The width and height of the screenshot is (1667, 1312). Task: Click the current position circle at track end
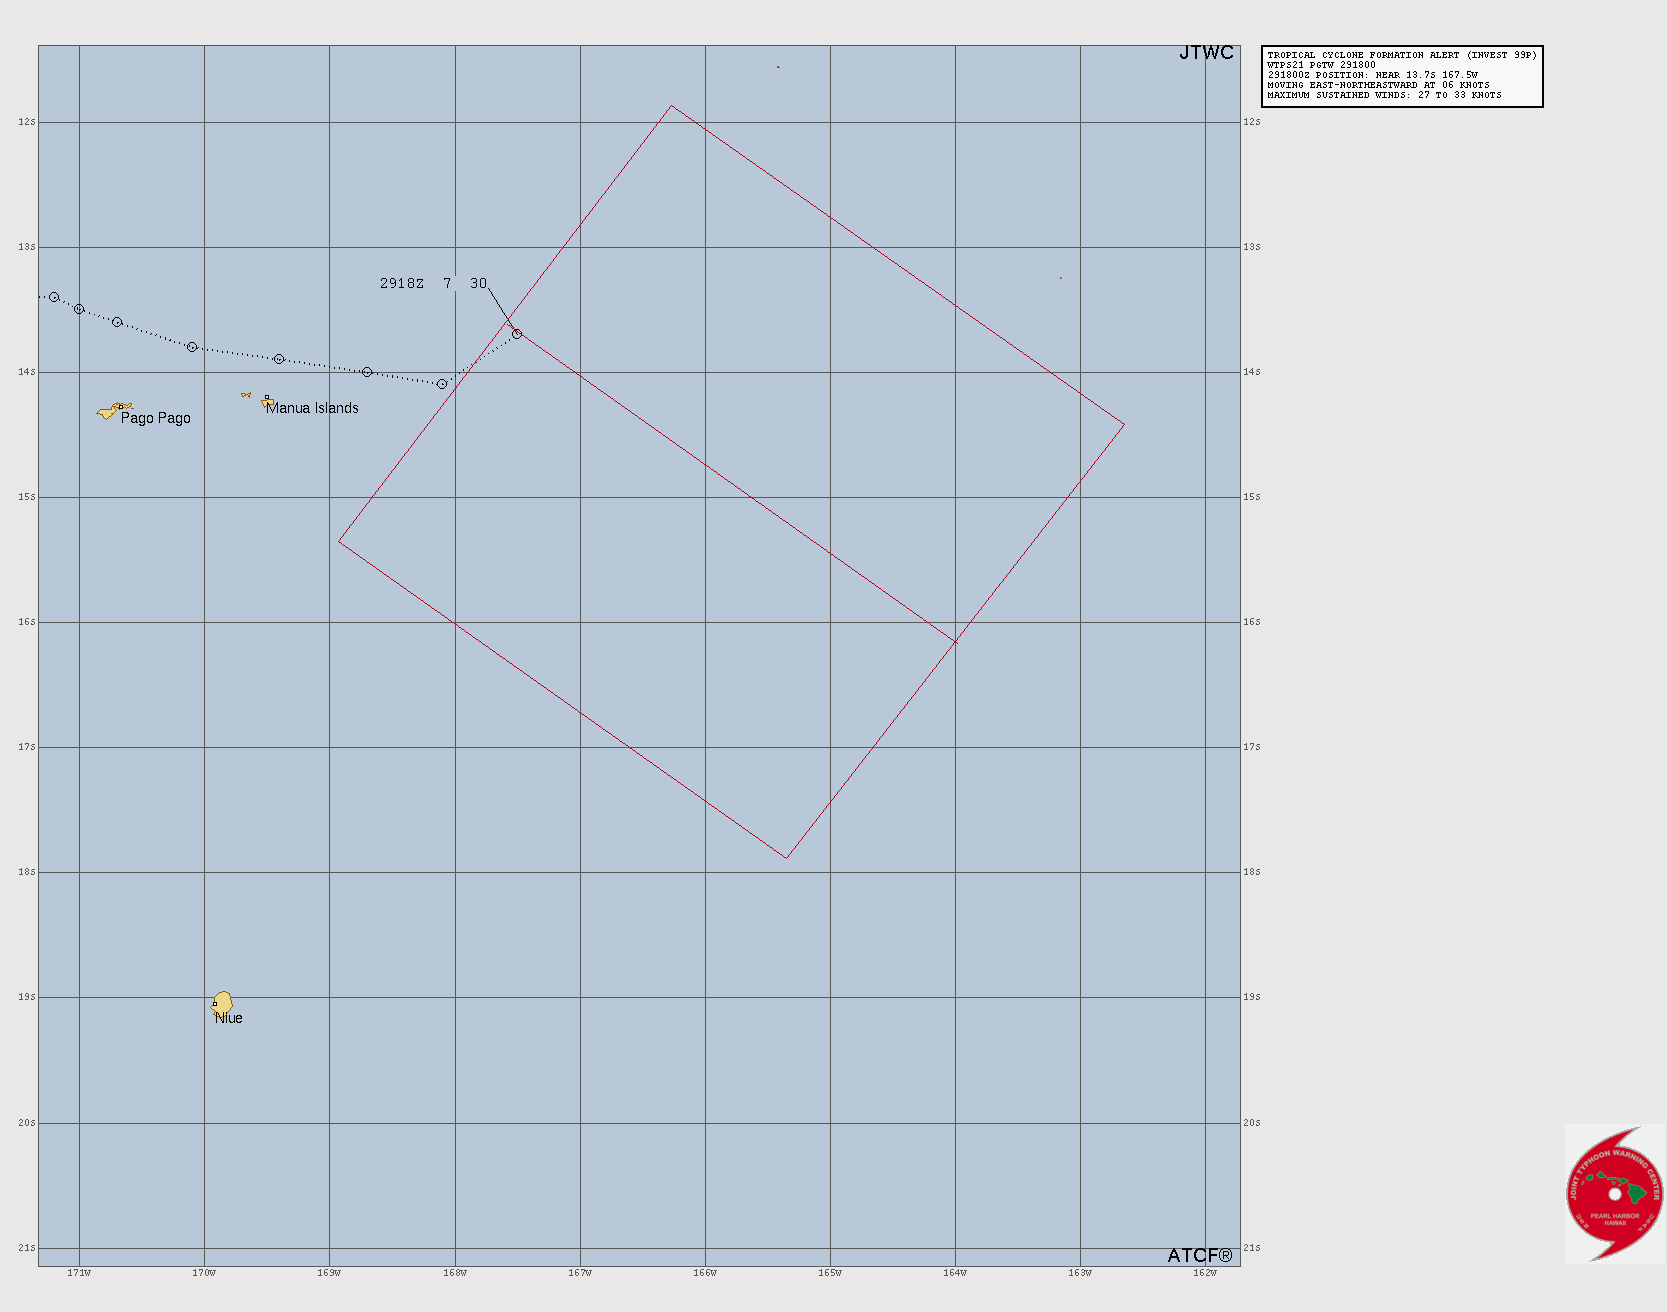coord(517,334)
